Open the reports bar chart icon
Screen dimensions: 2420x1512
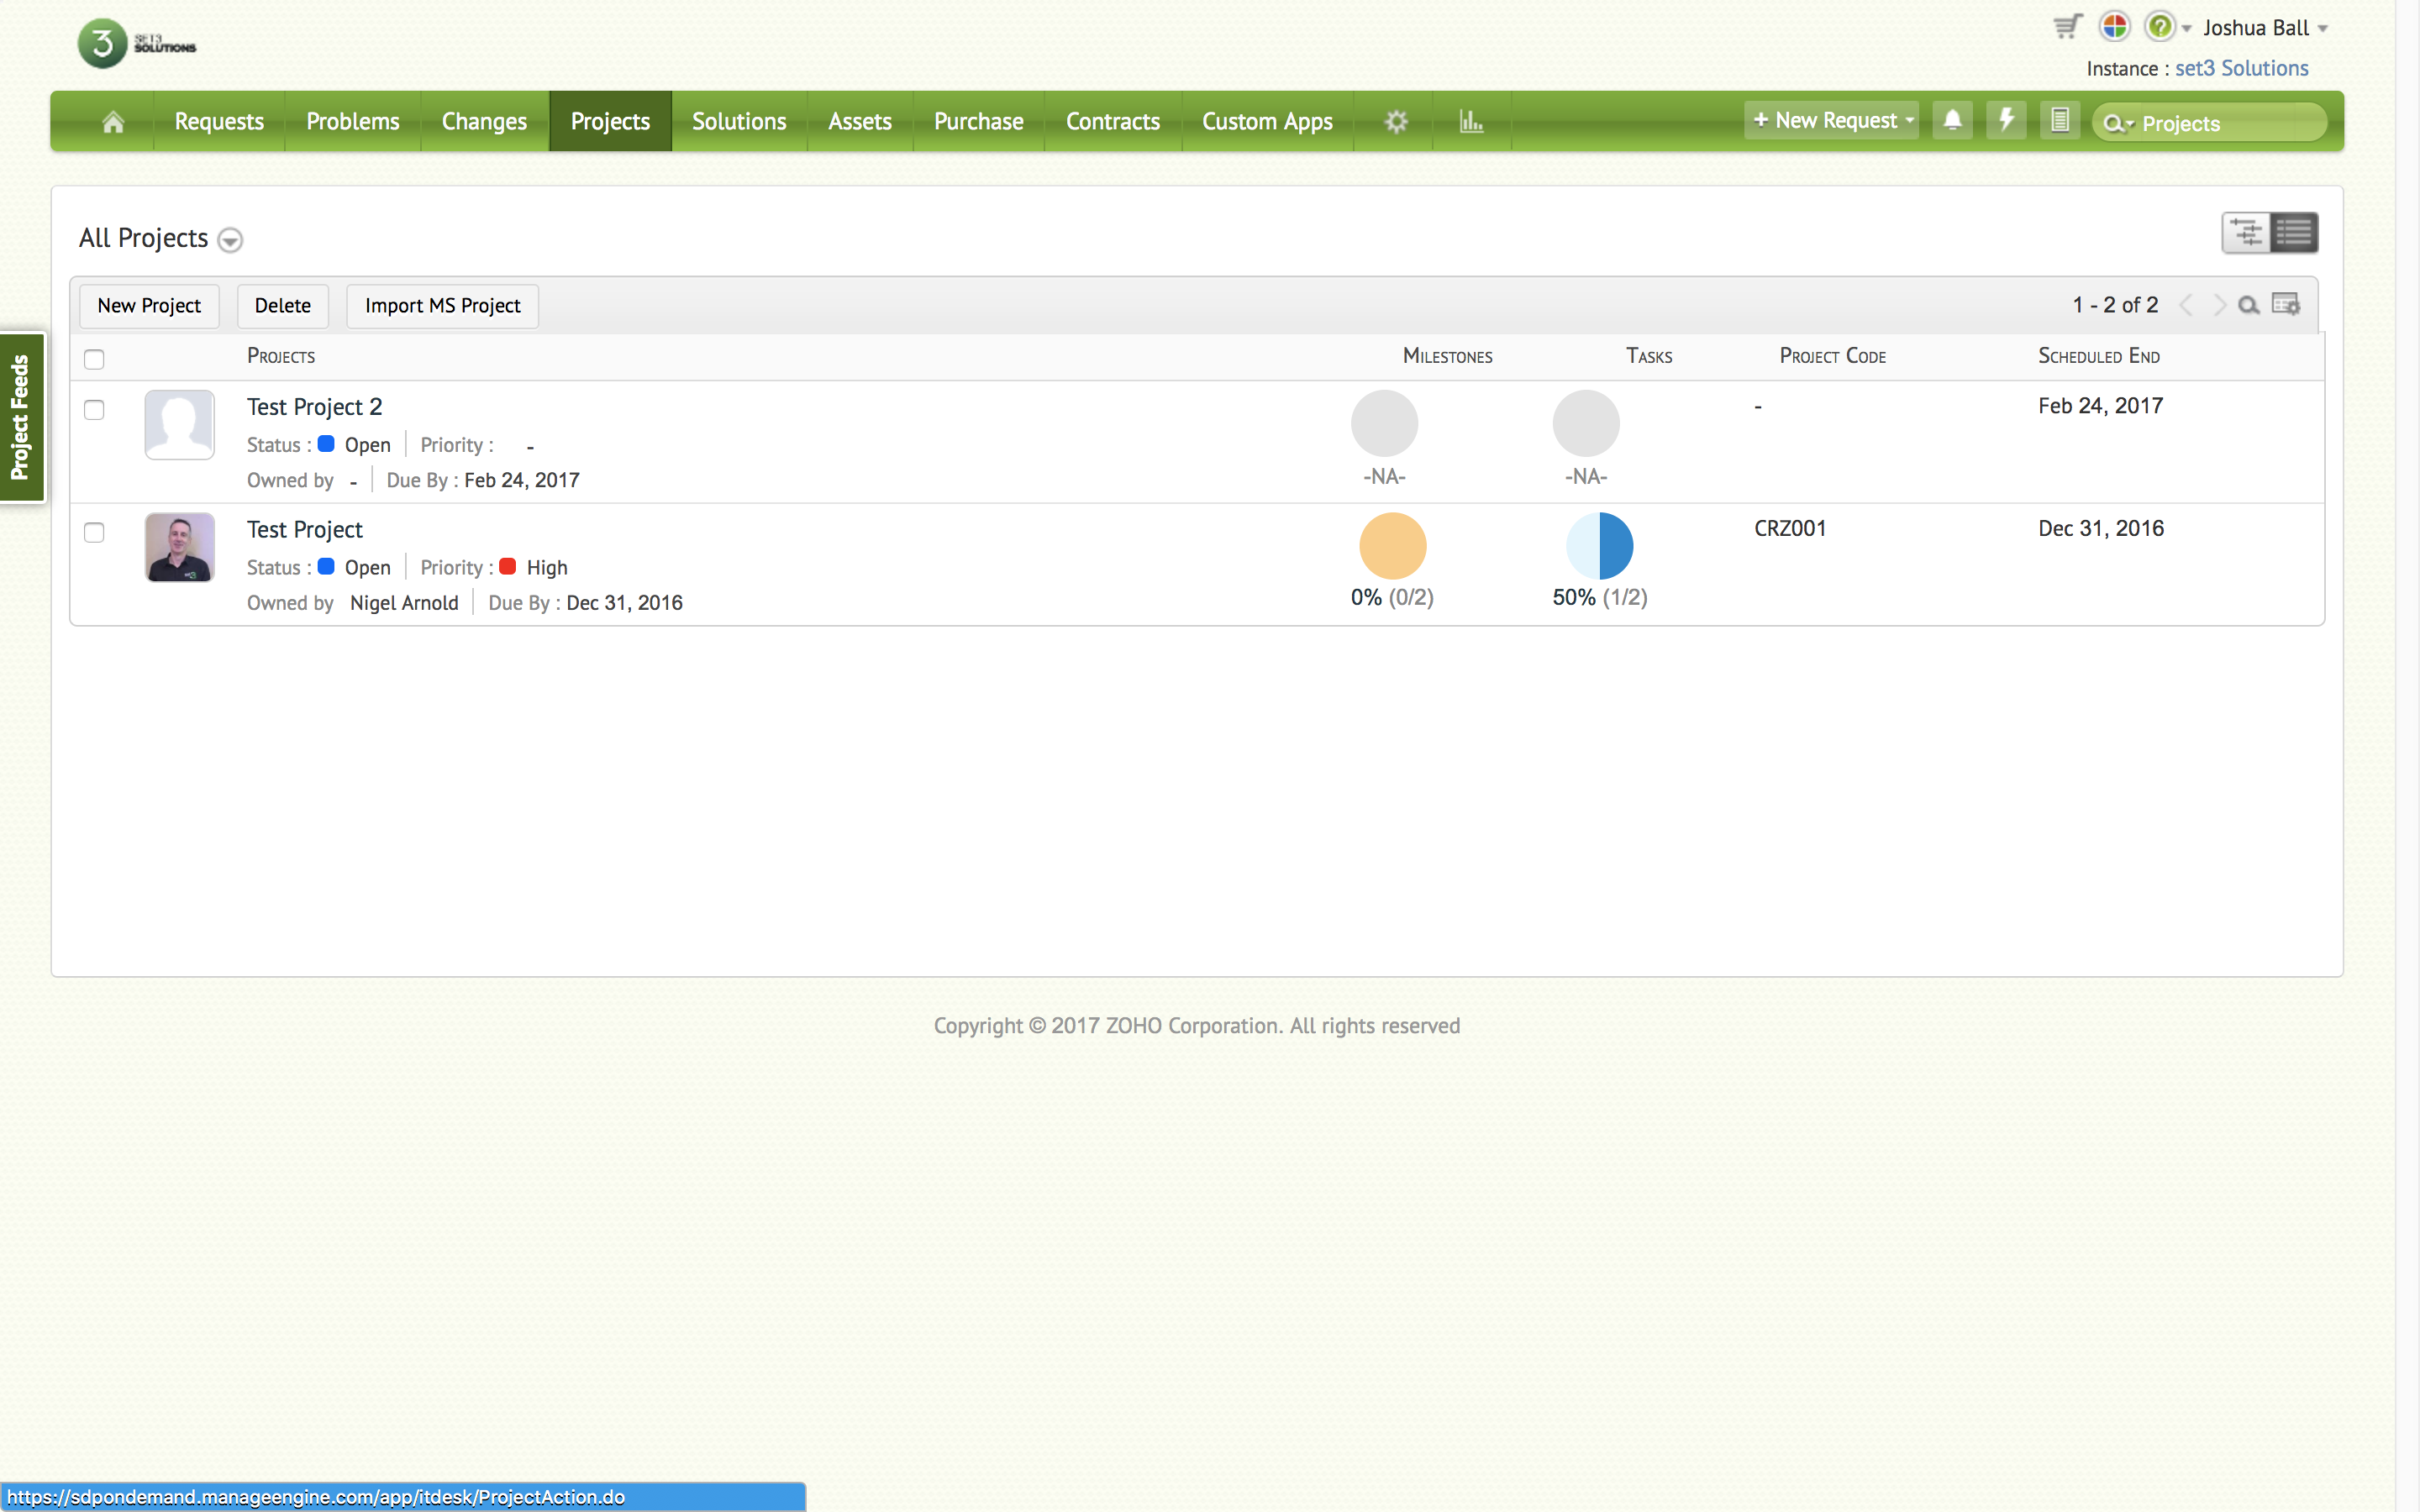[1470, 122]
